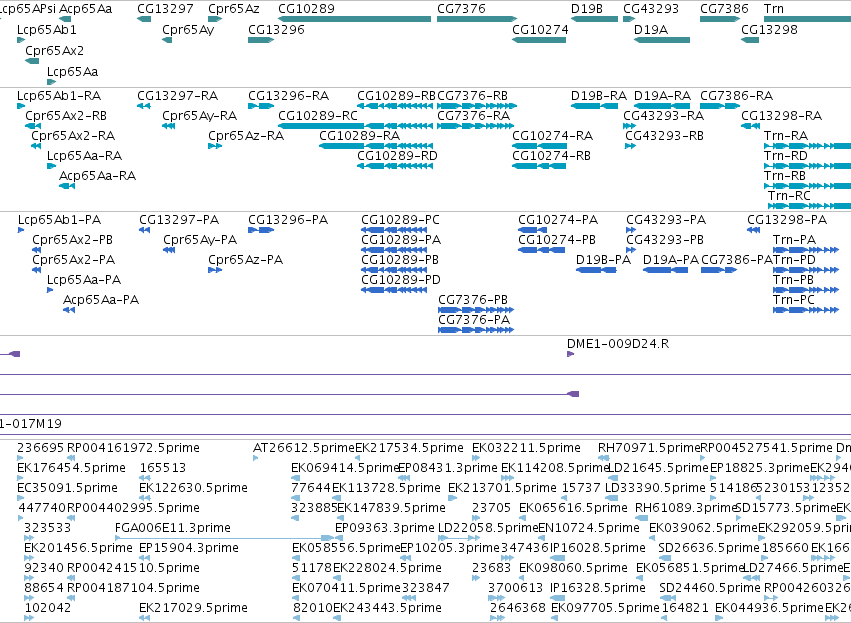Viewport: 851px width, 623px height.
Task: Select the Cpr65Ay gene label
Action: point(188,30)
